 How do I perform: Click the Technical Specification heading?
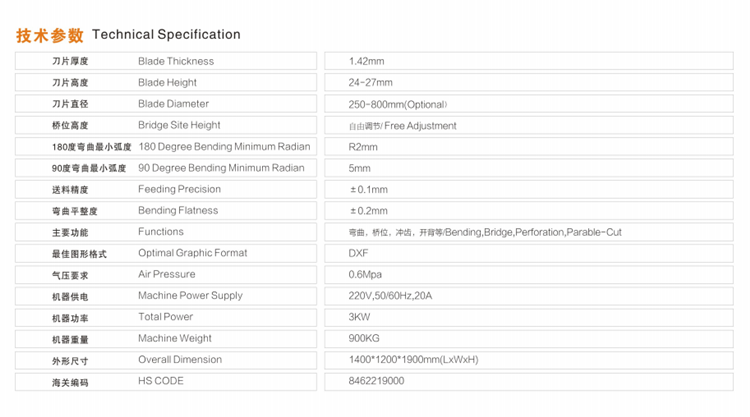(166, 34)
